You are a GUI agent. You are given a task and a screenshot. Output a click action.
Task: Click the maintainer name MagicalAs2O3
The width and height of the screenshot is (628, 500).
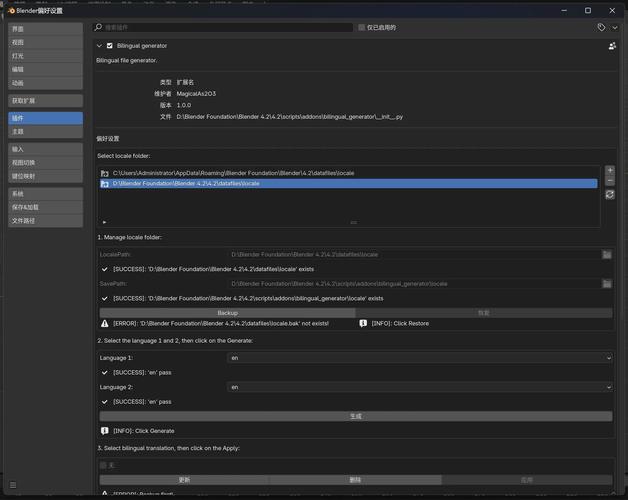click(196, 94)
